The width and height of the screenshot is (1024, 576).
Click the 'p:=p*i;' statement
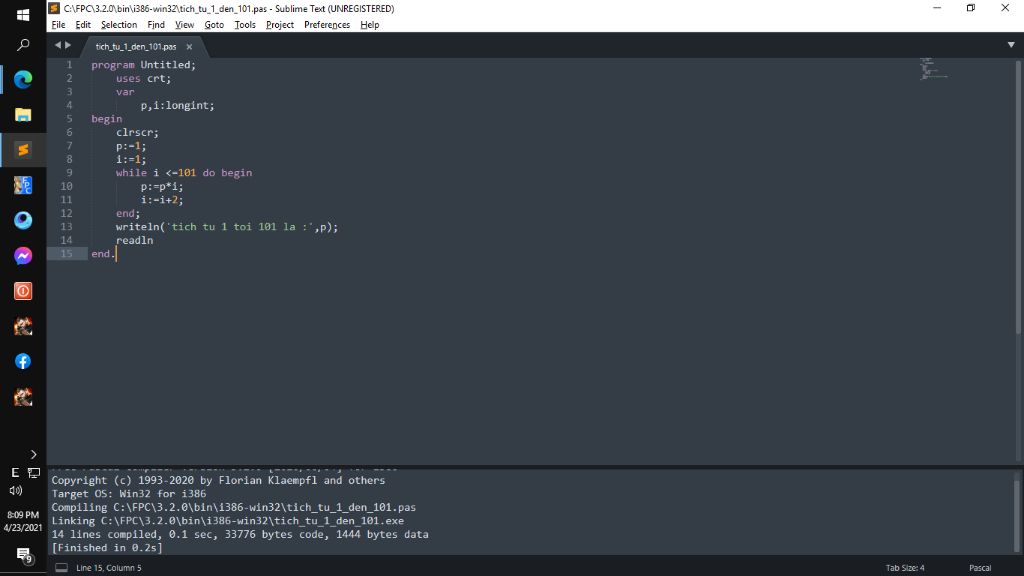pyautogui.click(x=162, y=186)
